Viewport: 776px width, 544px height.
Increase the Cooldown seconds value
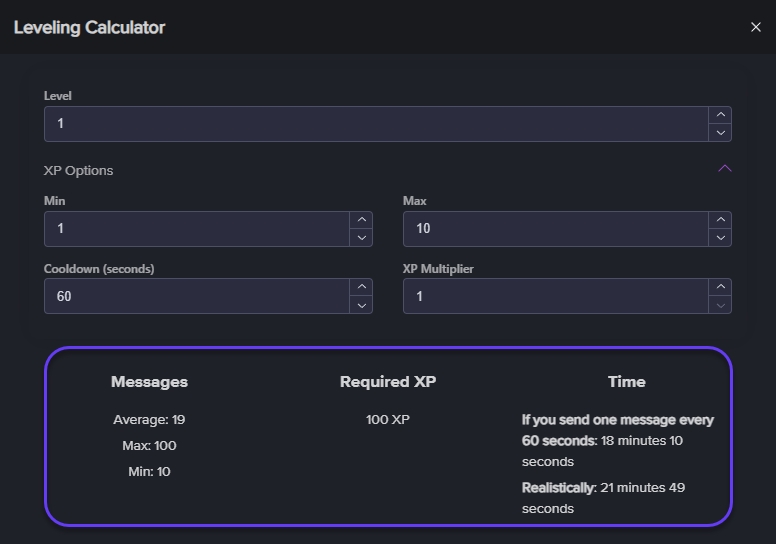pos(361,287)
